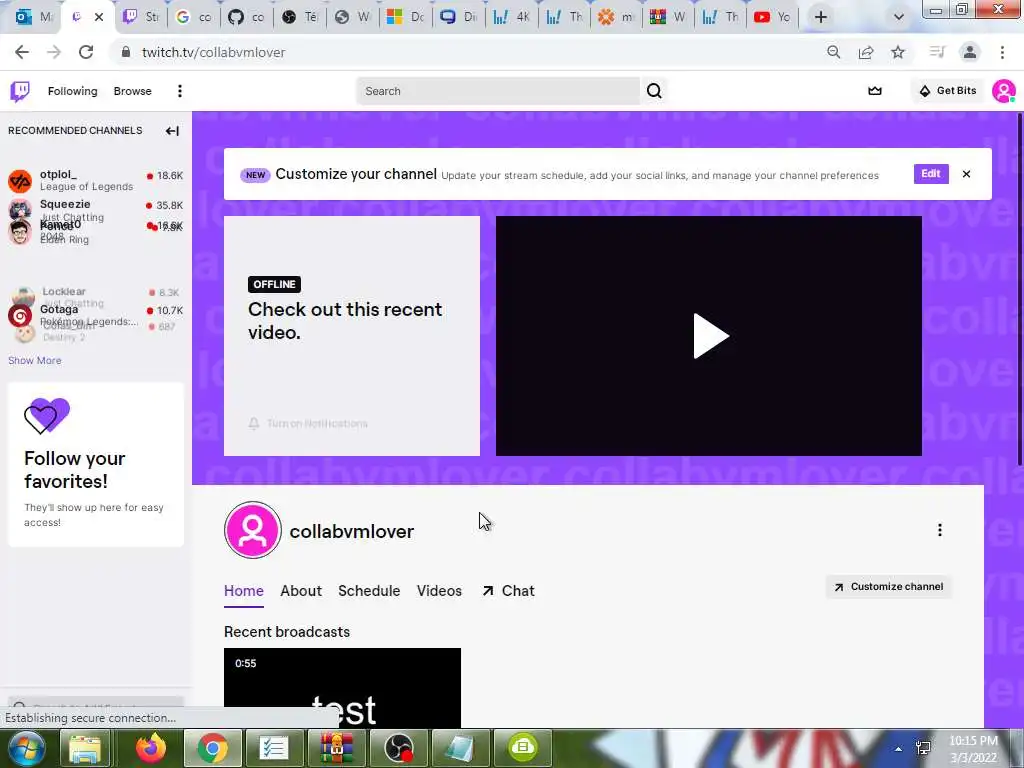Switch to the About tab

pyautogui.click(x=301, y=591)
